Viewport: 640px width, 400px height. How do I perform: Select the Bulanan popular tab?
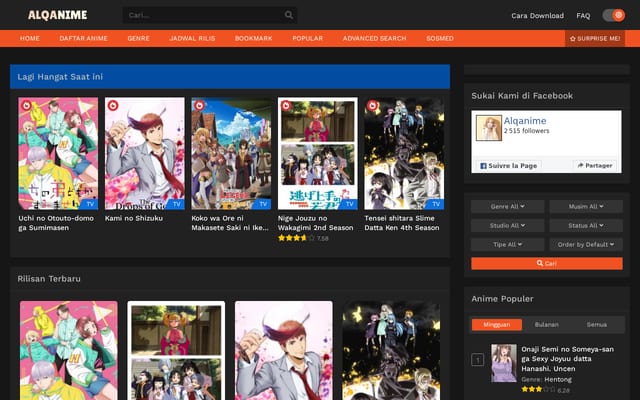[547, 324]
